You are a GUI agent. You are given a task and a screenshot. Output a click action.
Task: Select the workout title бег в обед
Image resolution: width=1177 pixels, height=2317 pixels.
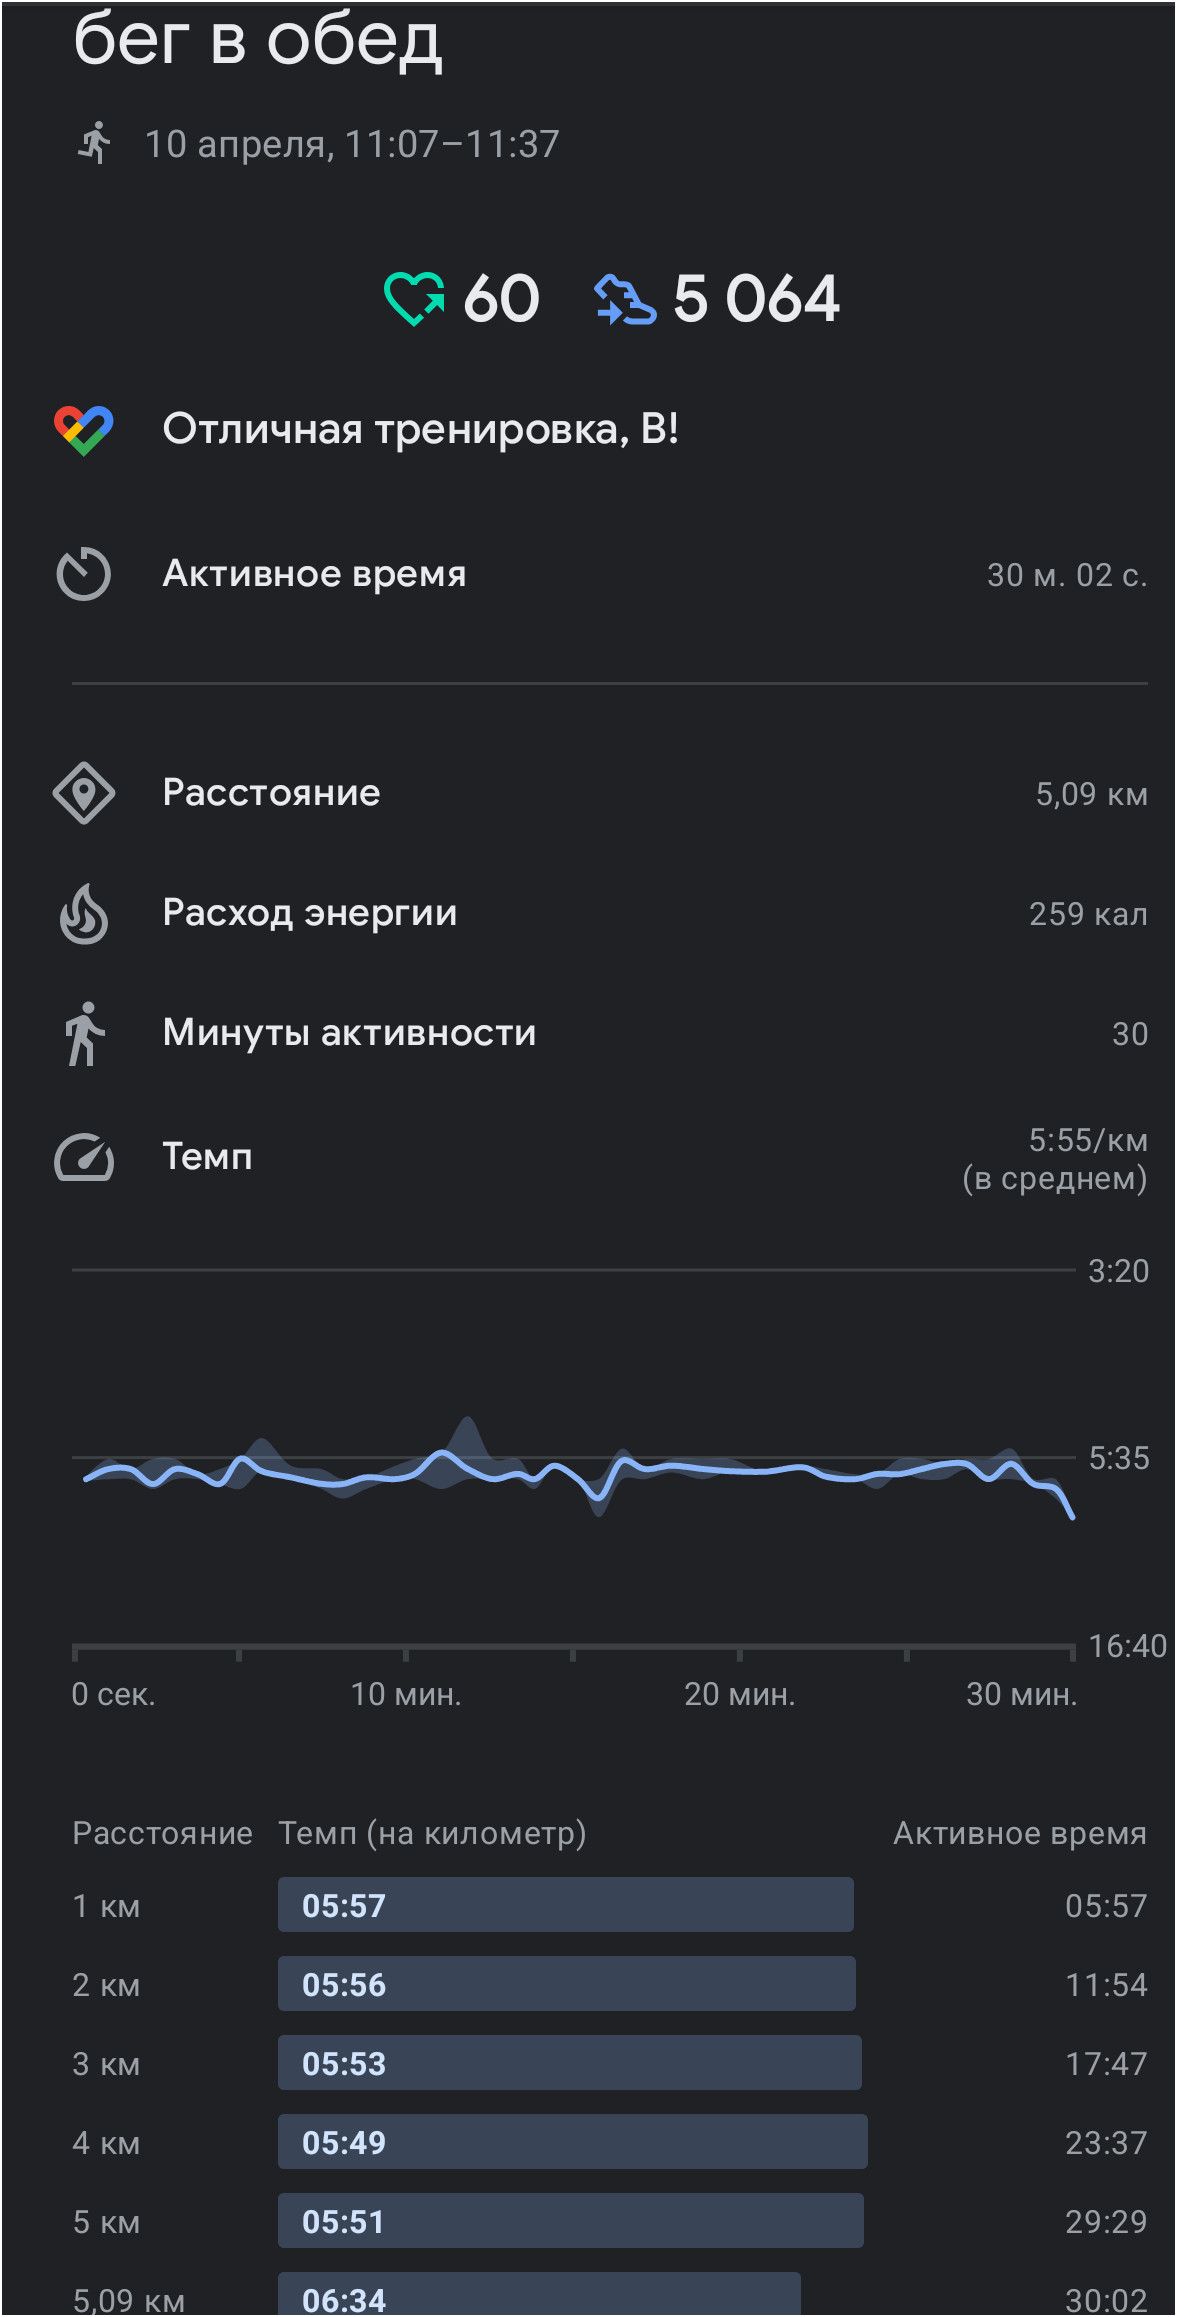tap(258, 40)
